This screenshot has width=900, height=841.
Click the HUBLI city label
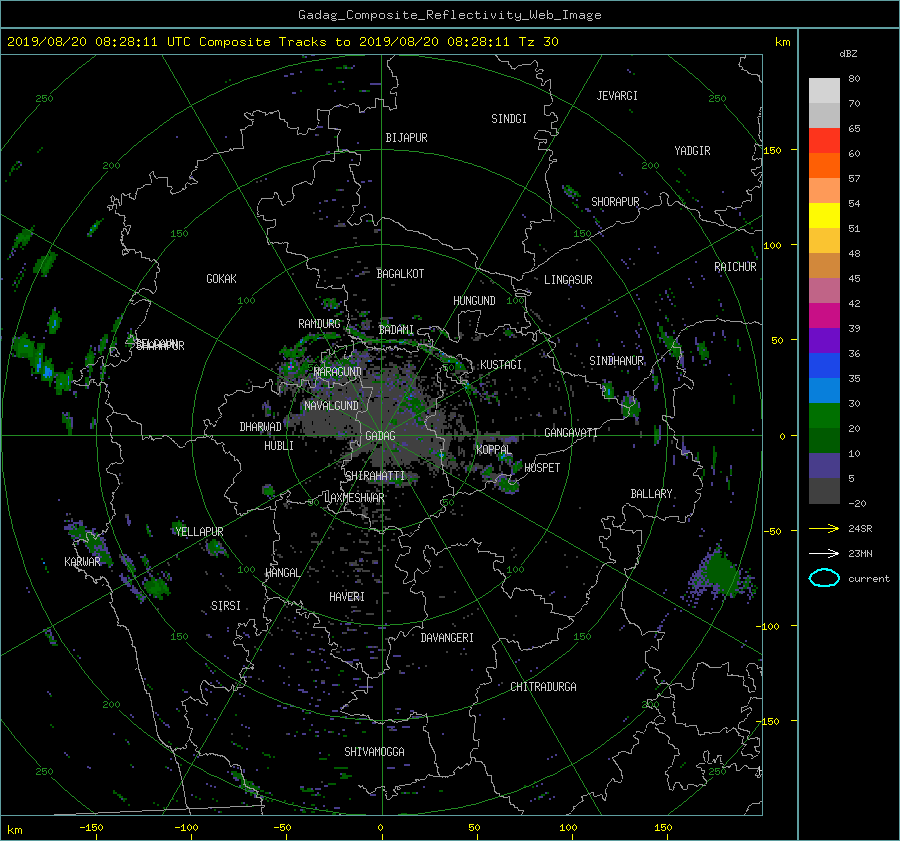coord(279,446)
